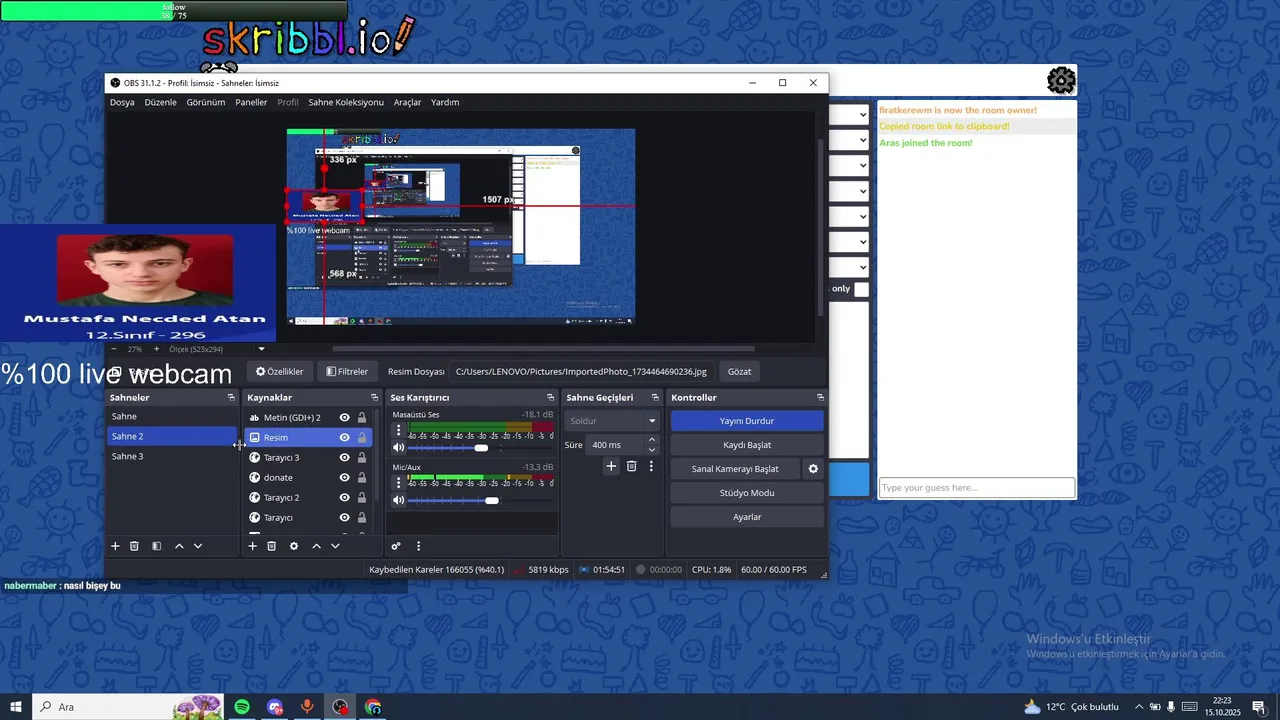Open transition properties three-dot menu

pyautogui.click(x=651, y=466)
